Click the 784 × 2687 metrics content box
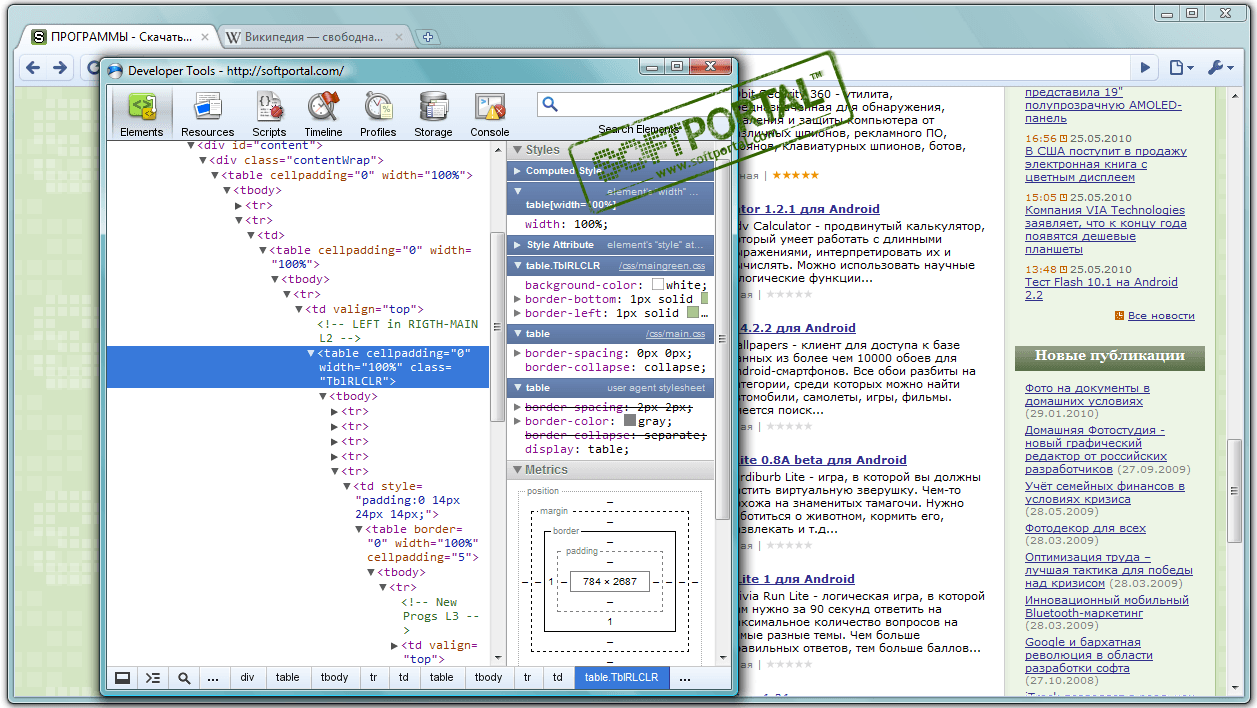1257x708 pixels. pos(610,581)
